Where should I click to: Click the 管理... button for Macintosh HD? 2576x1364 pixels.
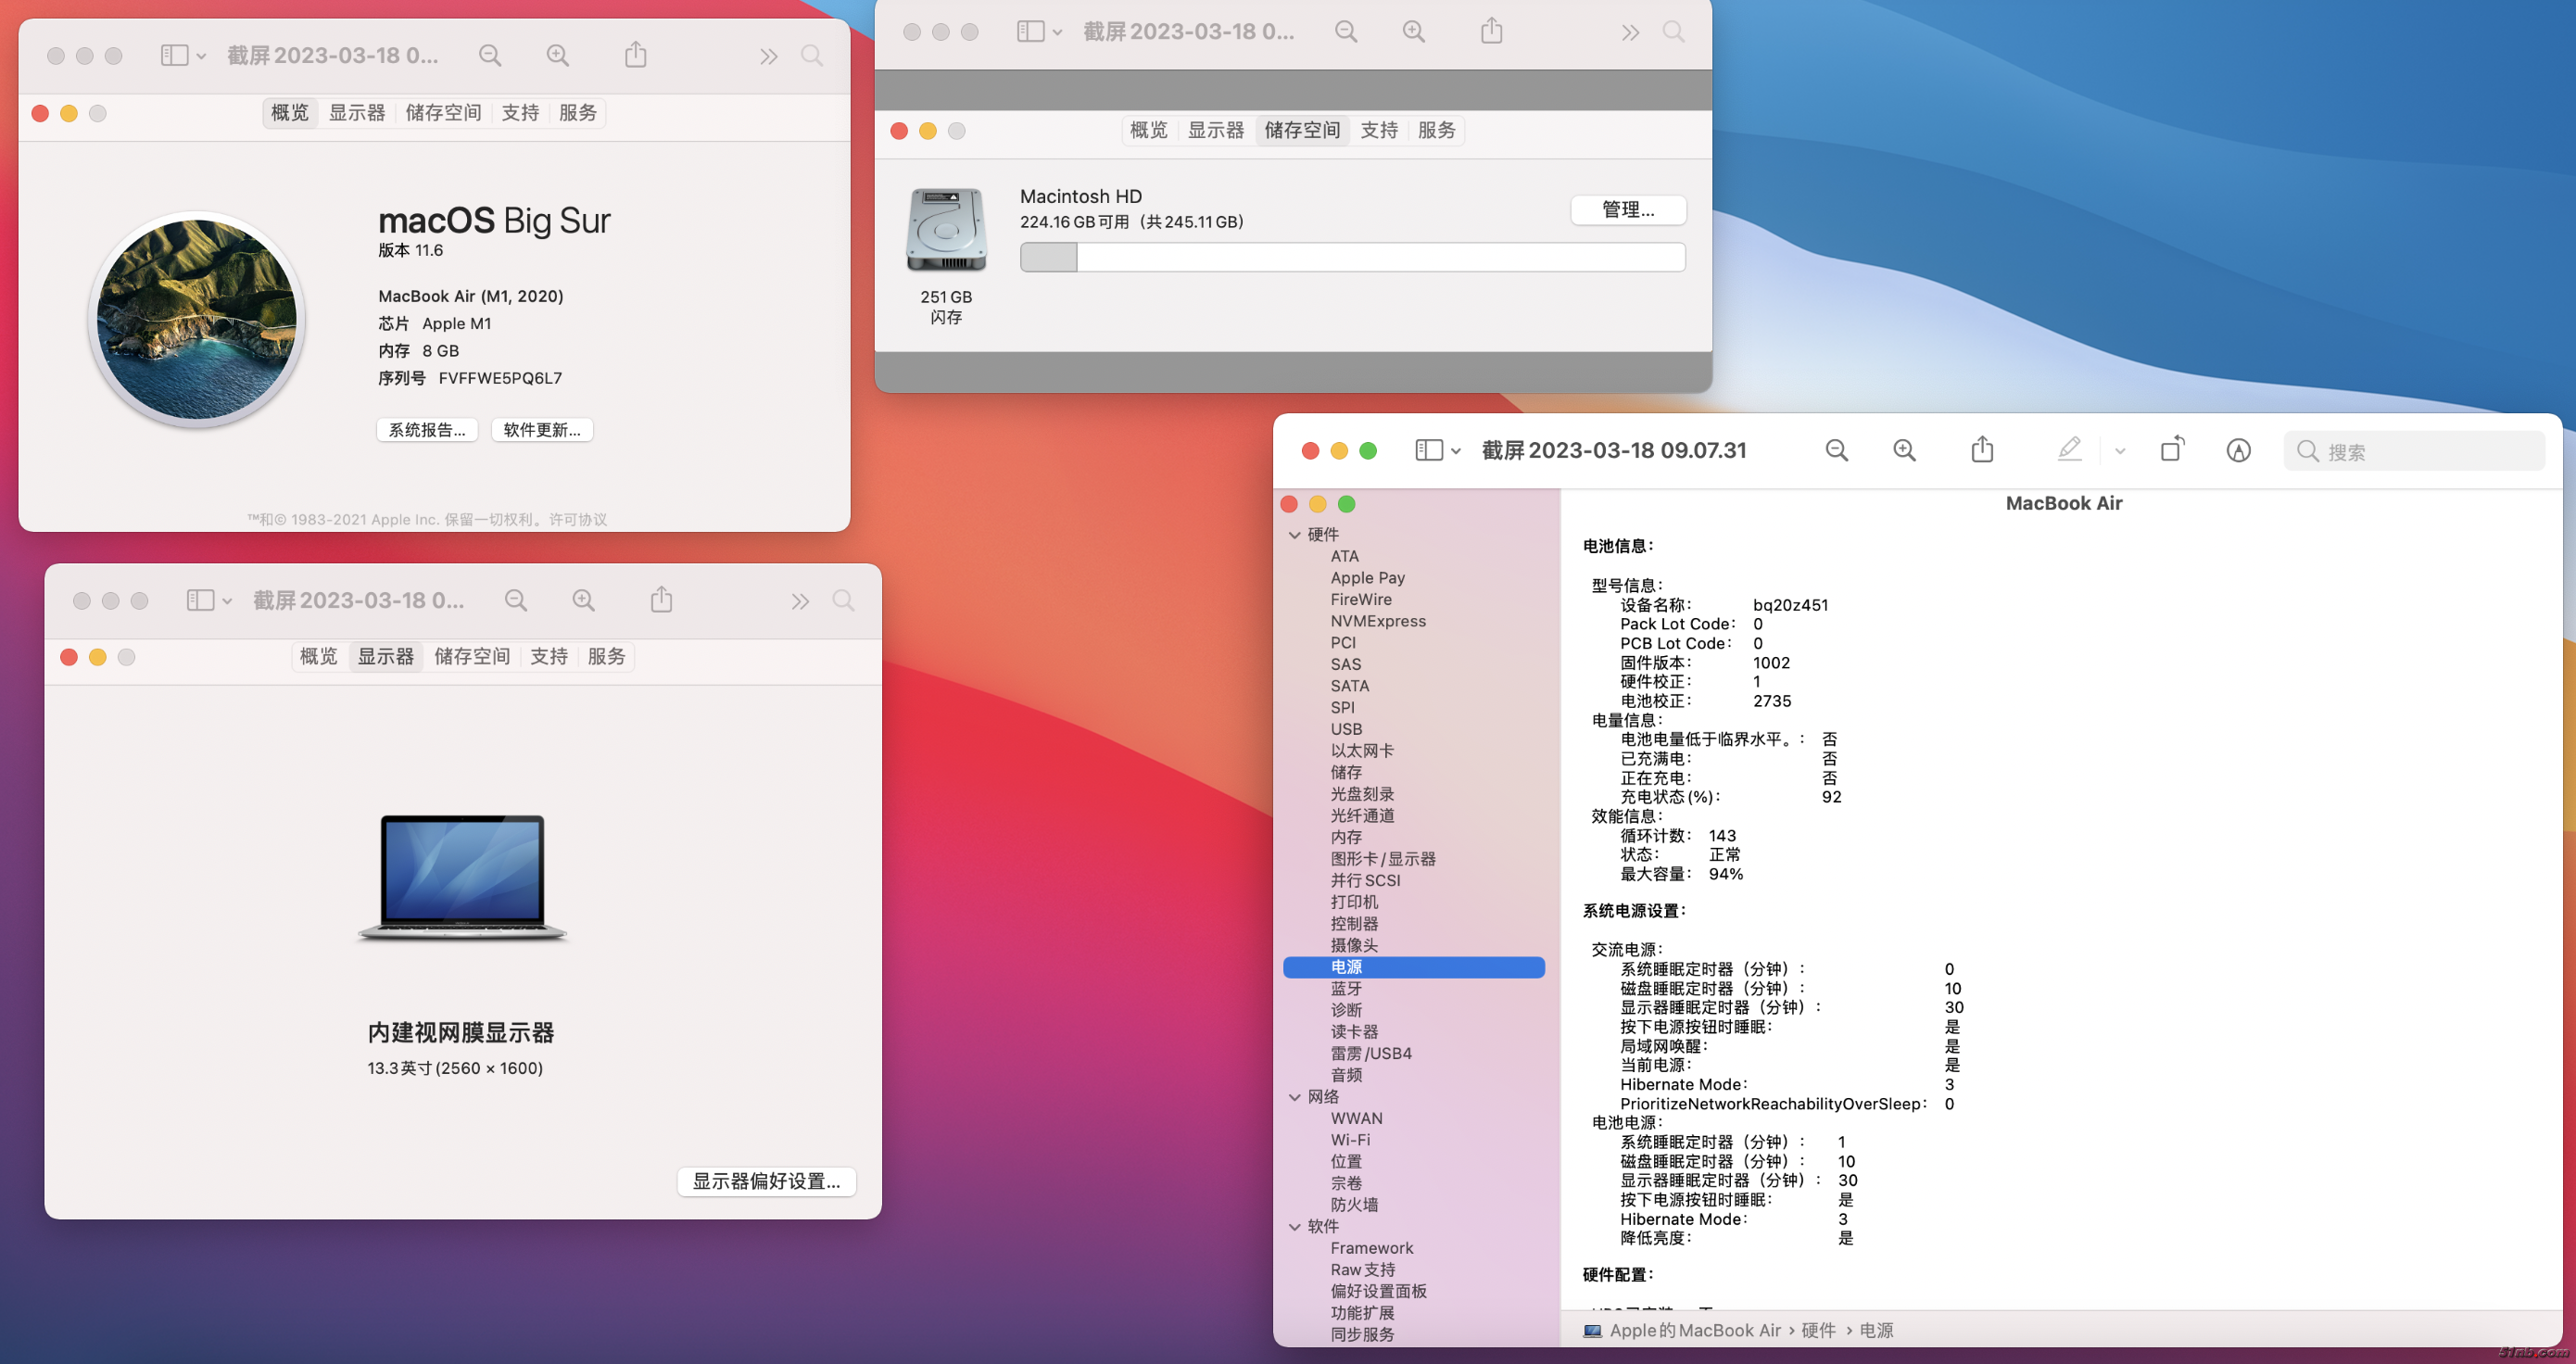point(1628,210)
